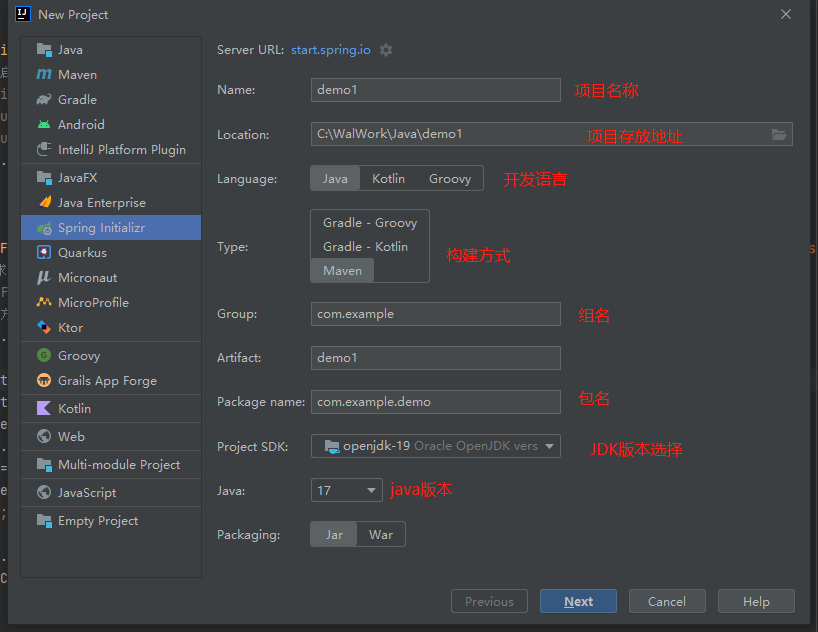Select Empty Project in the list
This screenshot has height=632, width=818.
click(x=111, y=521)
